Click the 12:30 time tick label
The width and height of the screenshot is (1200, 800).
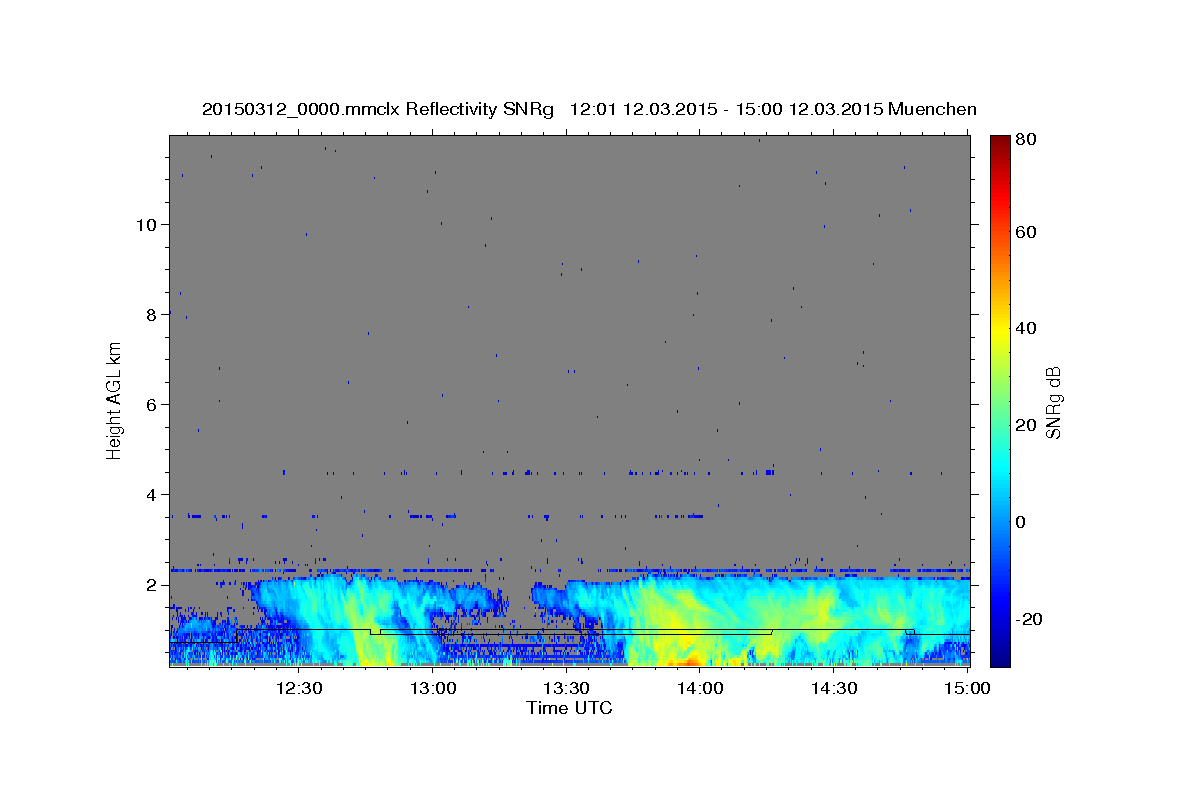pyautogui.click(x=300, y=688)
